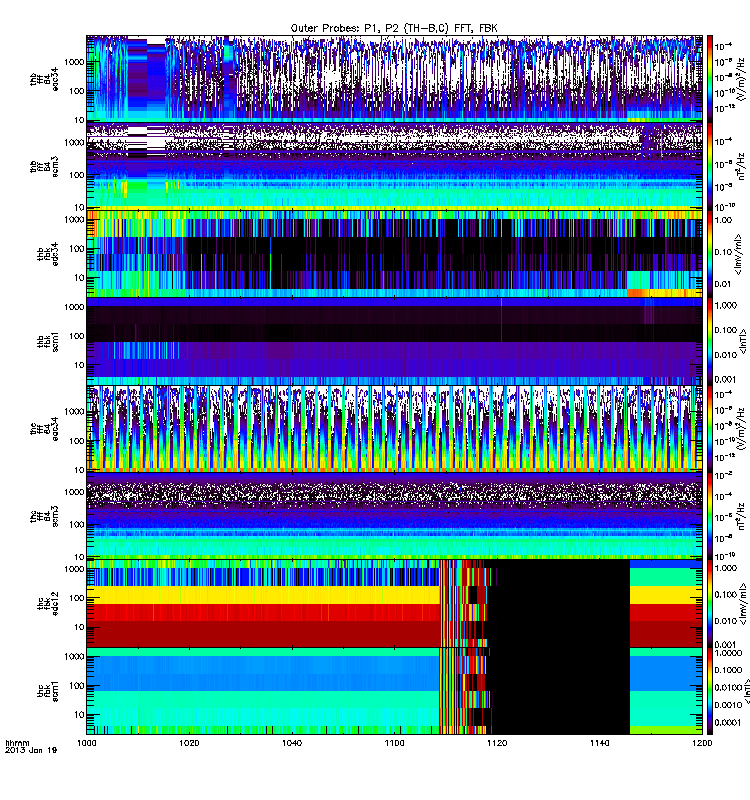Click the thc scm3 FFT spectrogram panel
Viewport: 750px width, 800px height.
[x=394, y=516]
